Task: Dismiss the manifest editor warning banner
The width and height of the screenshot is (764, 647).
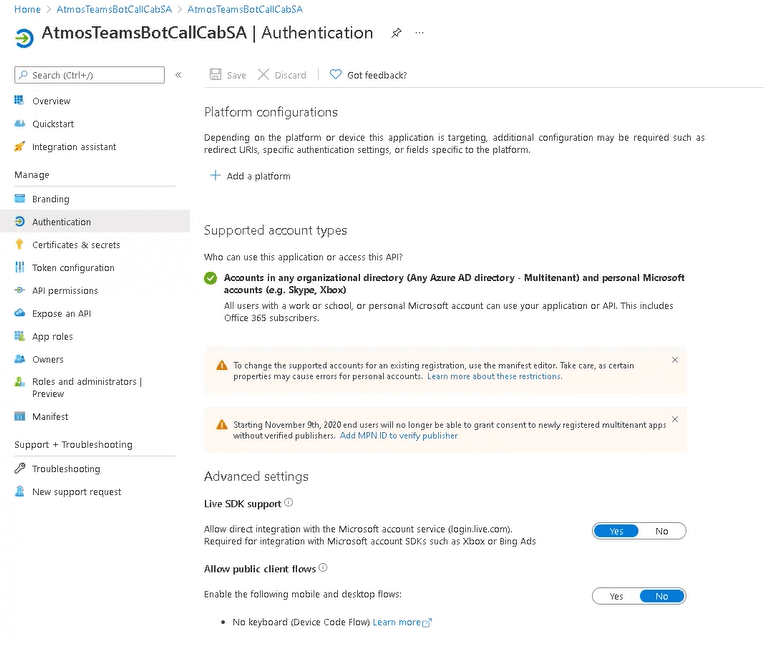Action: pos(675,360)
